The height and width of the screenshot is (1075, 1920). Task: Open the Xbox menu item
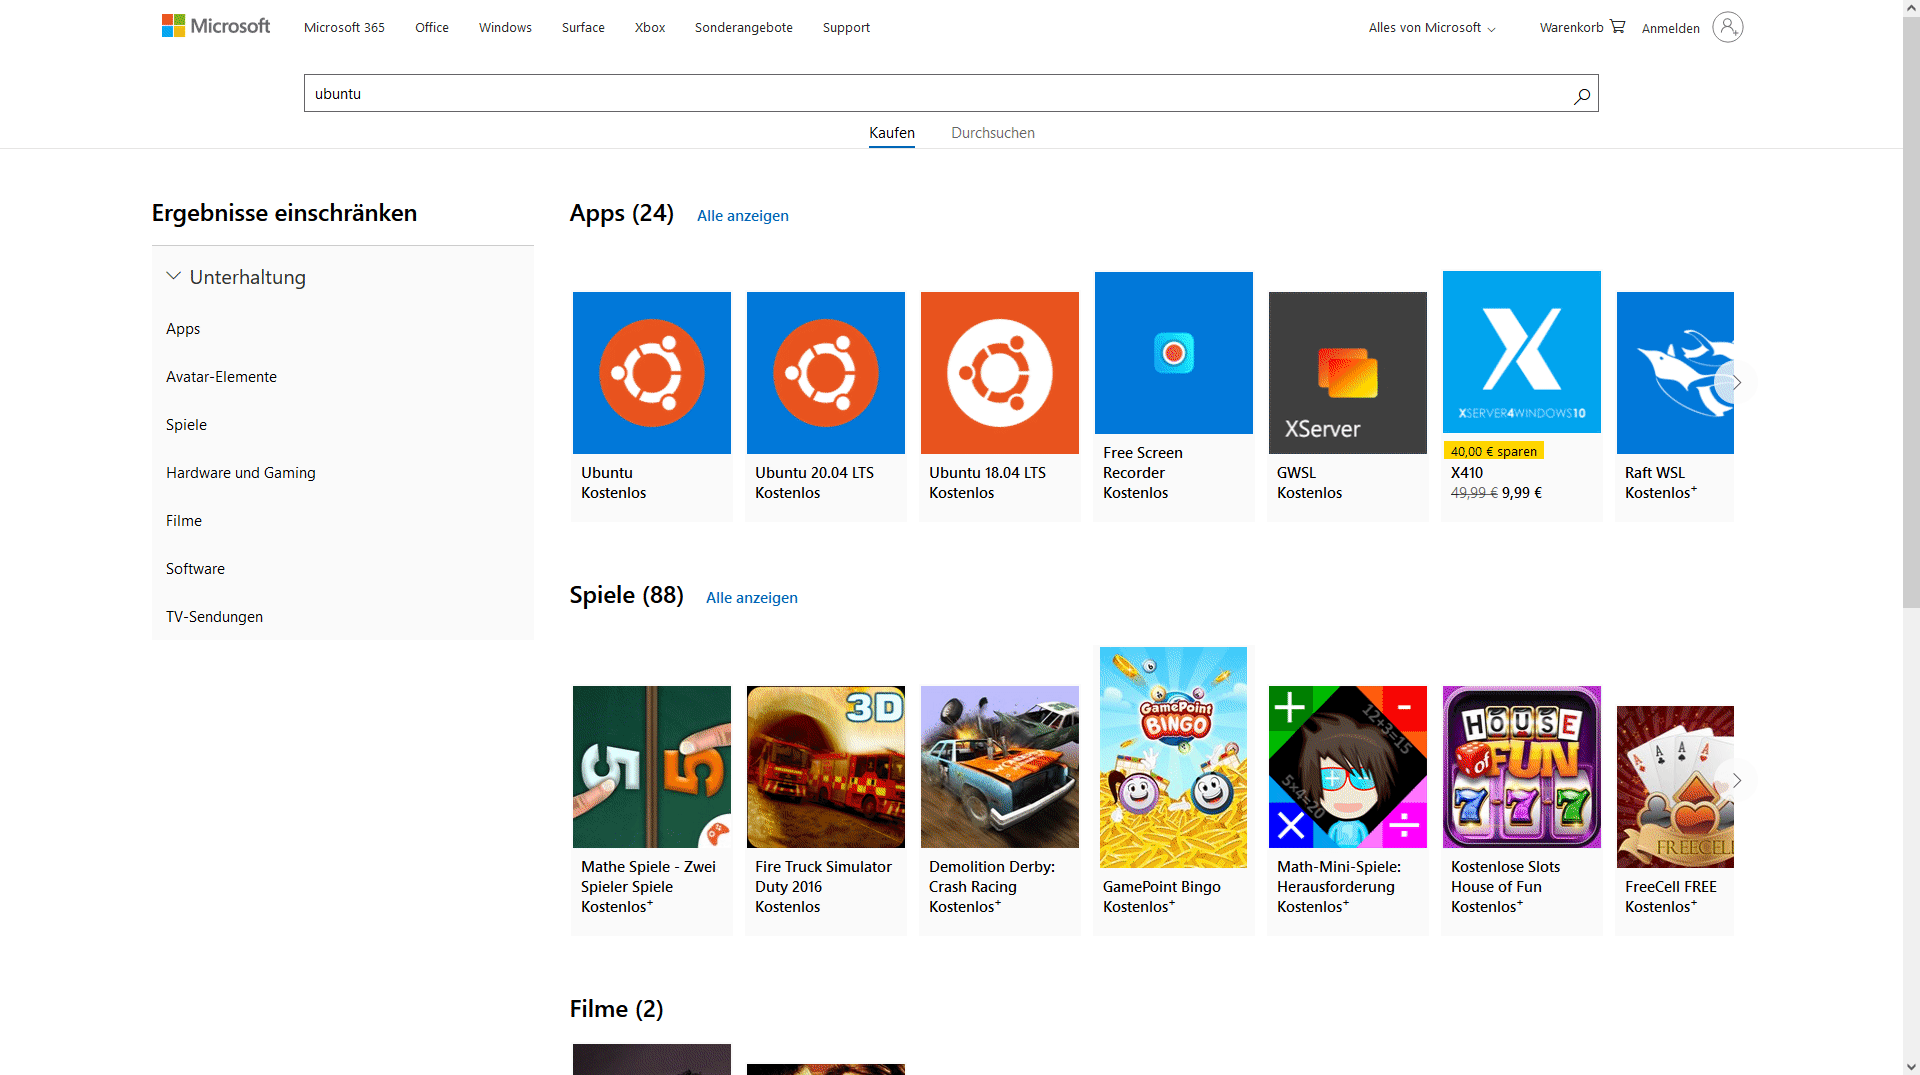(x=649, y=28)
